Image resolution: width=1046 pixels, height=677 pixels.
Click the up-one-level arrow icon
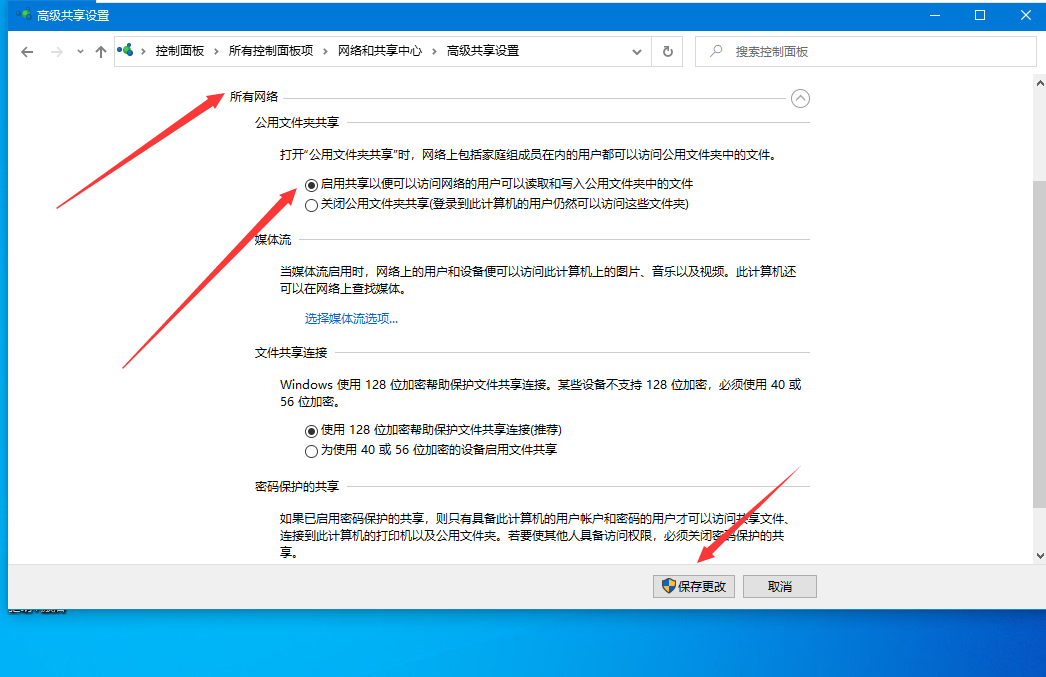(101, 51)
